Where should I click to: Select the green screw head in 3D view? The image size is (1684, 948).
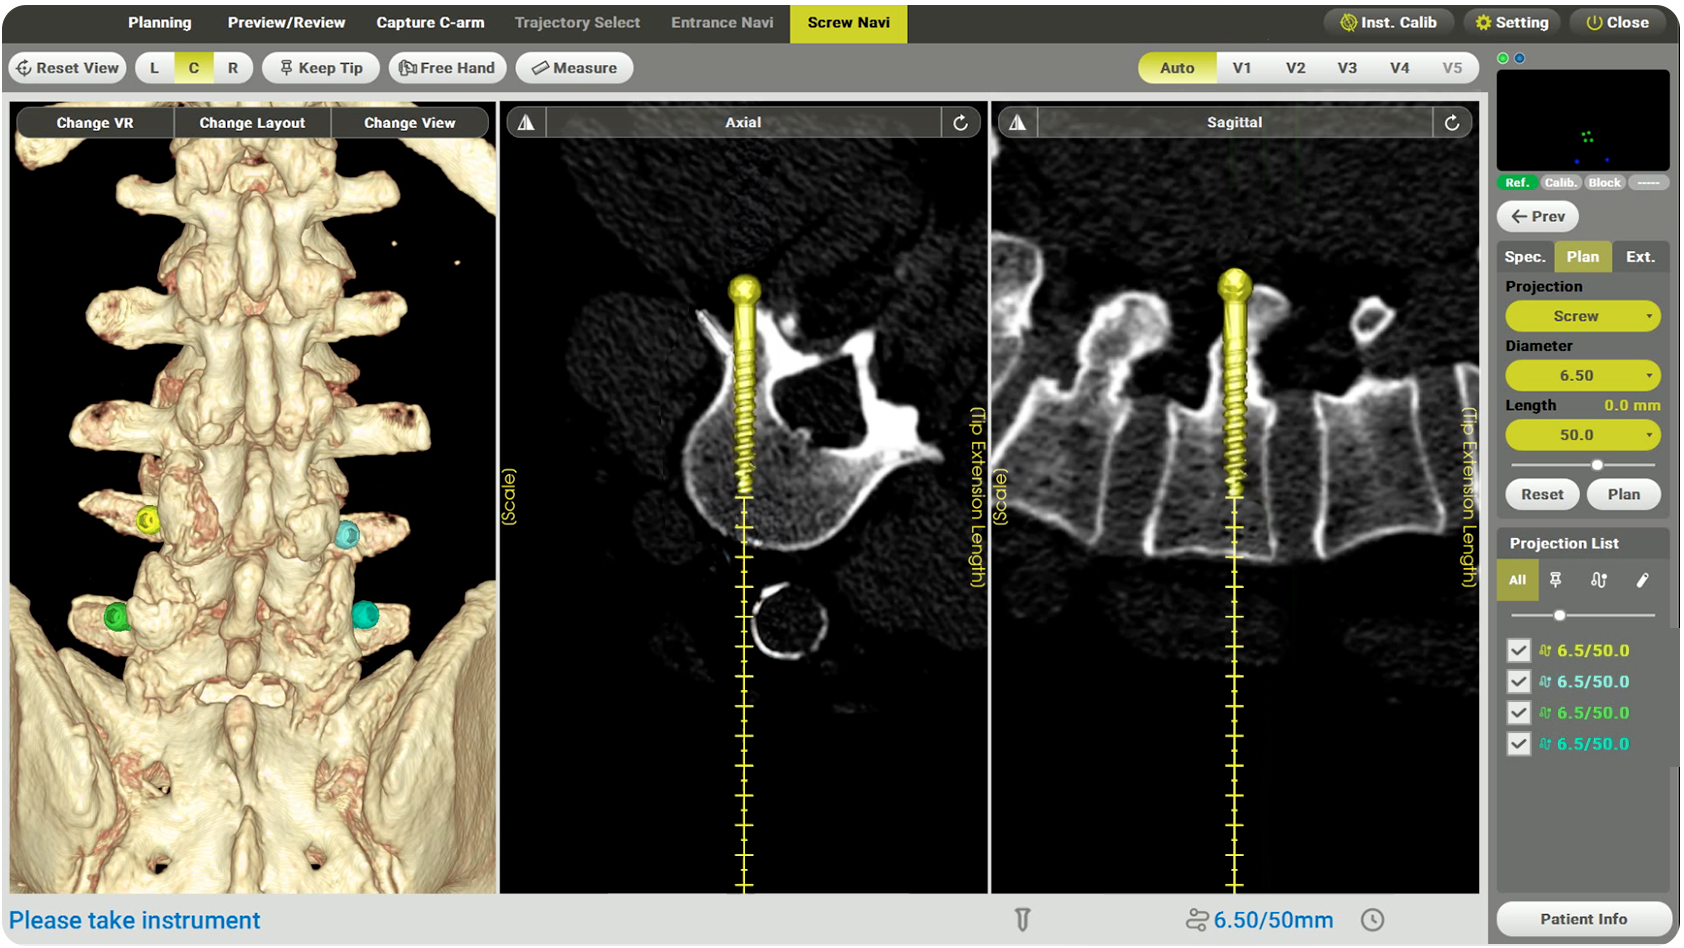[x=116, y=616]
